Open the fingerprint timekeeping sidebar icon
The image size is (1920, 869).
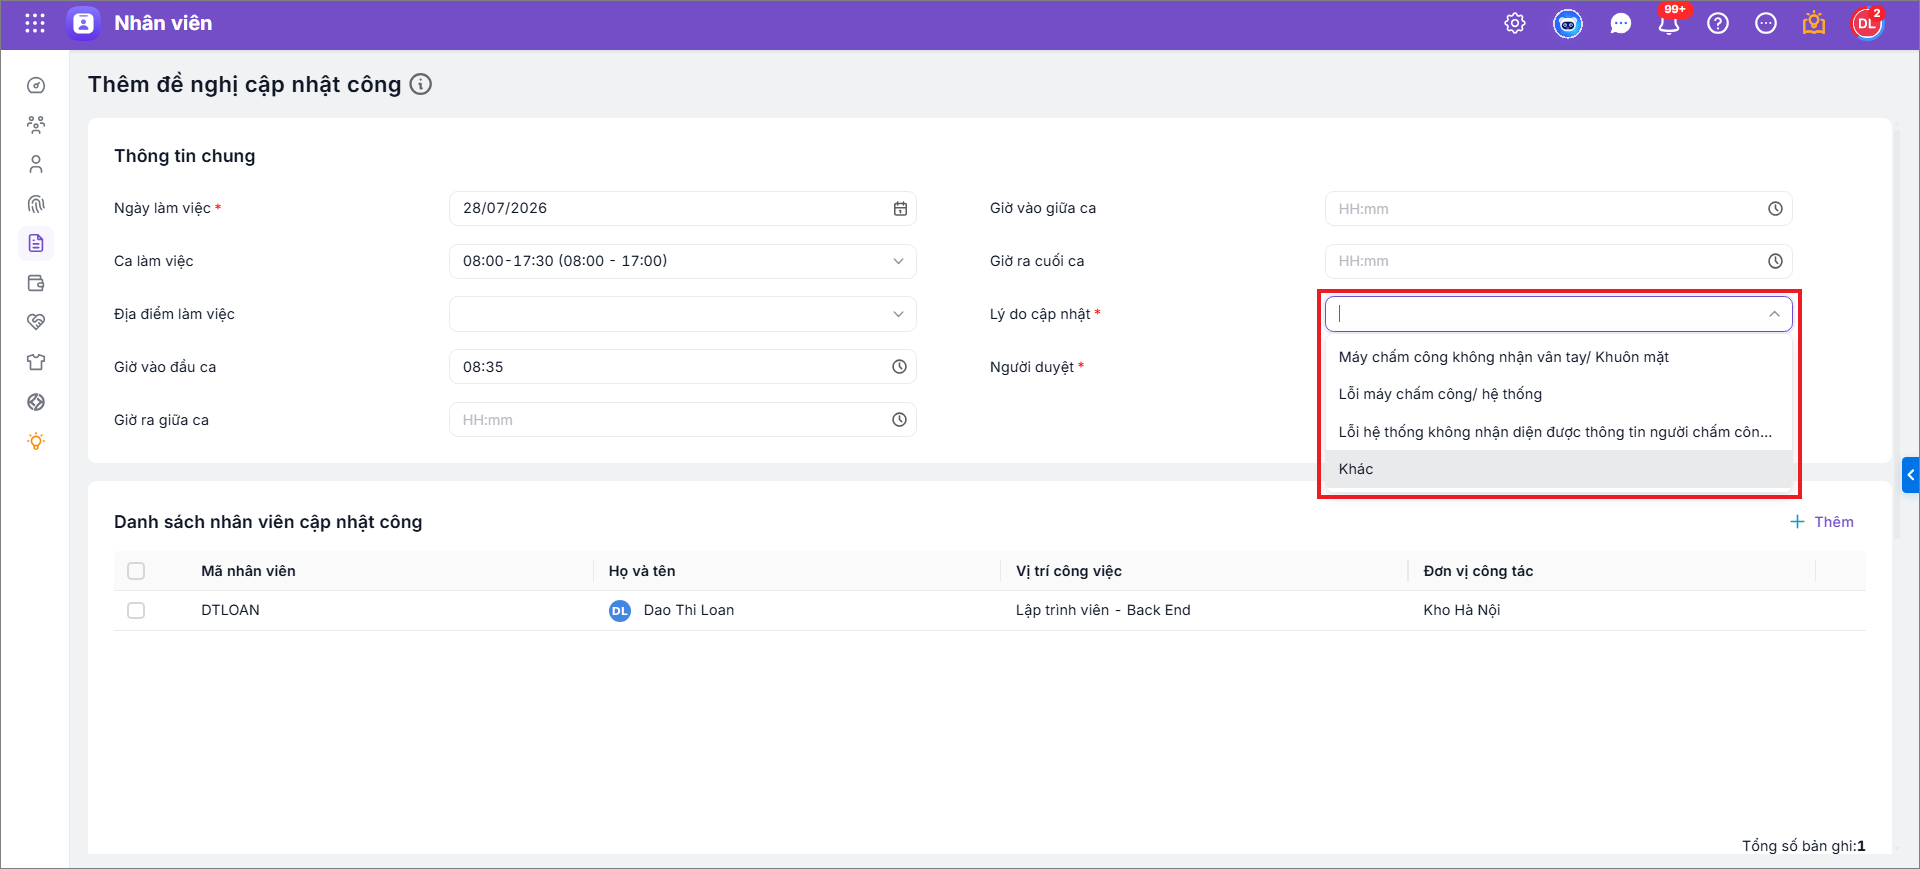pos(36,204)
